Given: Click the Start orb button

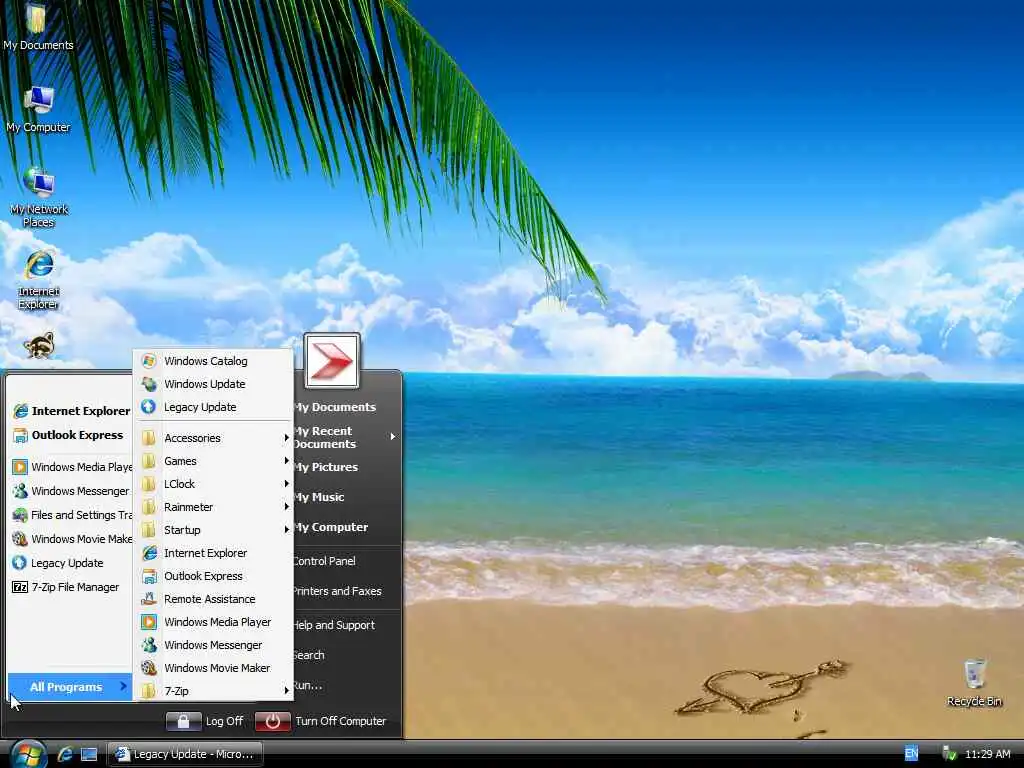Looking at the screenshot, I should point(28,754).
